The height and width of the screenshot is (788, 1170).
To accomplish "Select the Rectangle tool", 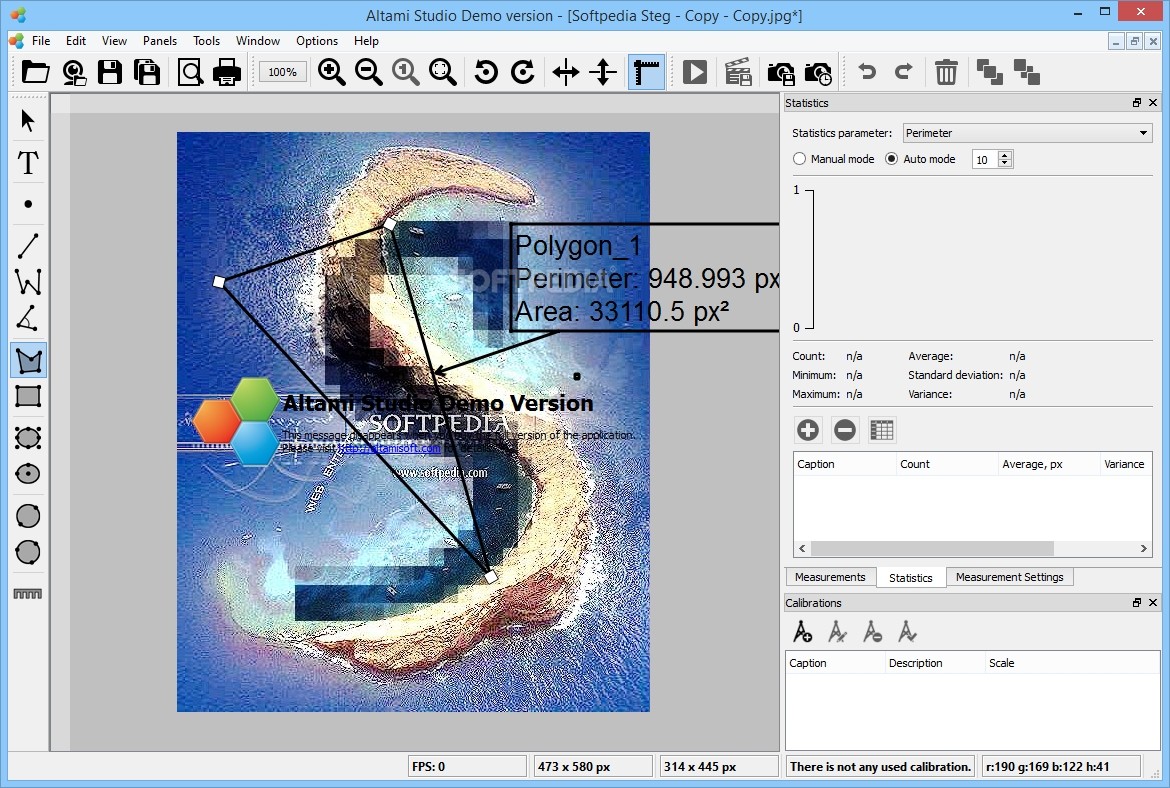I will pos(28,396).
